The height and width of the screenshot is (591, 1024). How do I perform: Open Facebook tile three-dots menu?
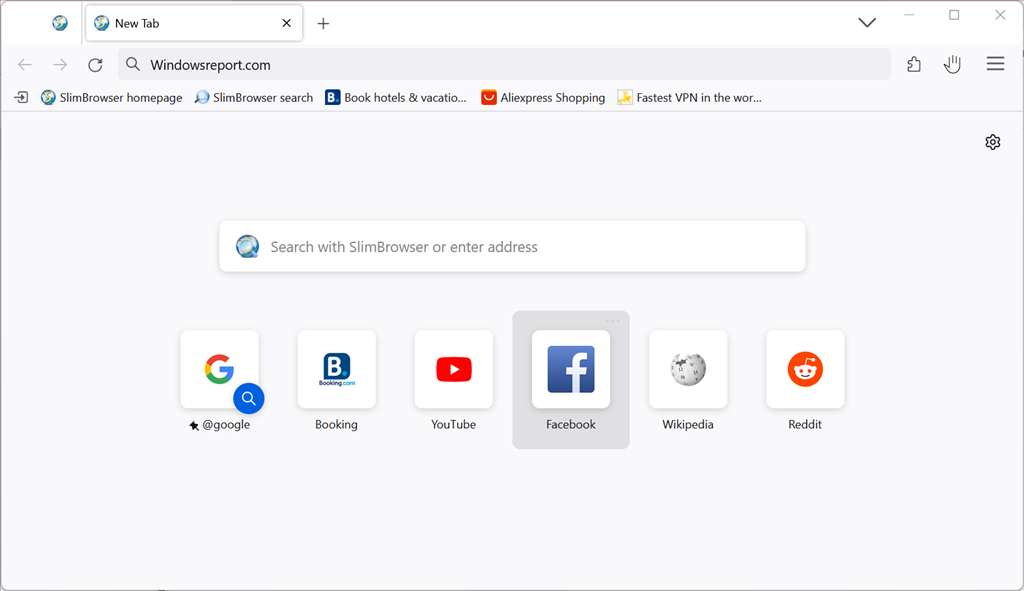tap(613, 321)
